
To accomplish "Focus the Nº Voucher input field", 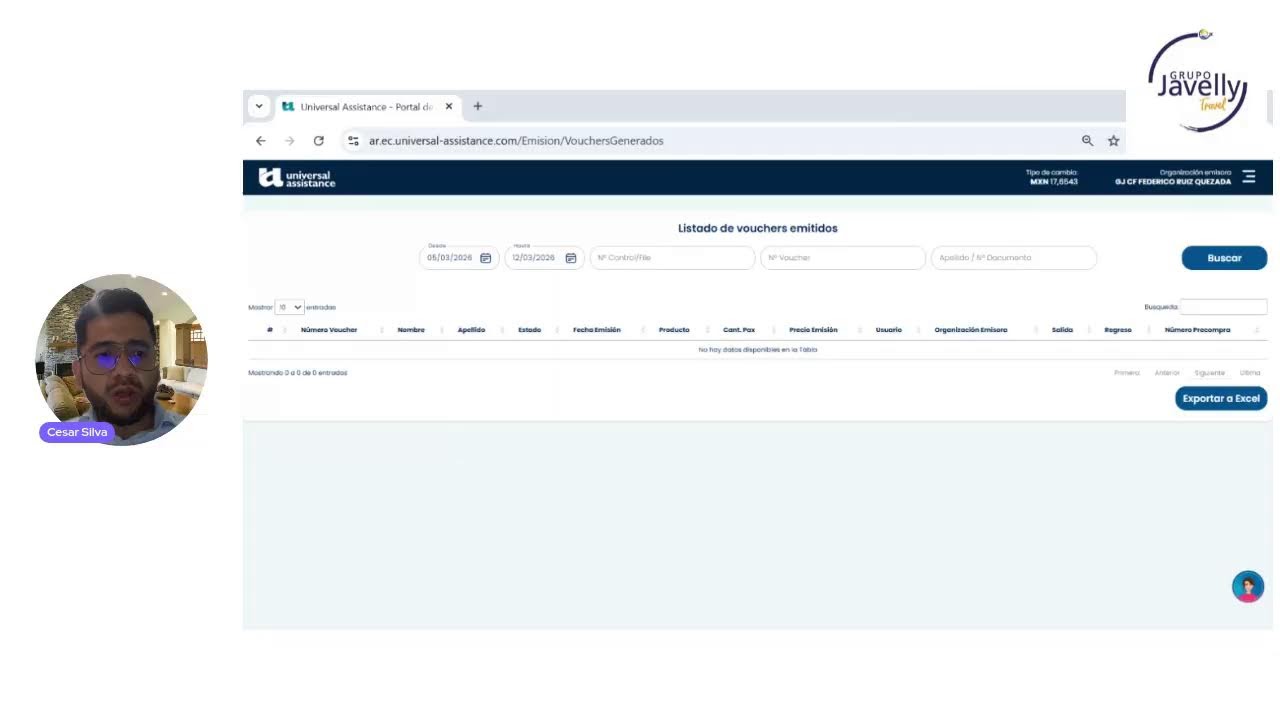I will point(843,258).
